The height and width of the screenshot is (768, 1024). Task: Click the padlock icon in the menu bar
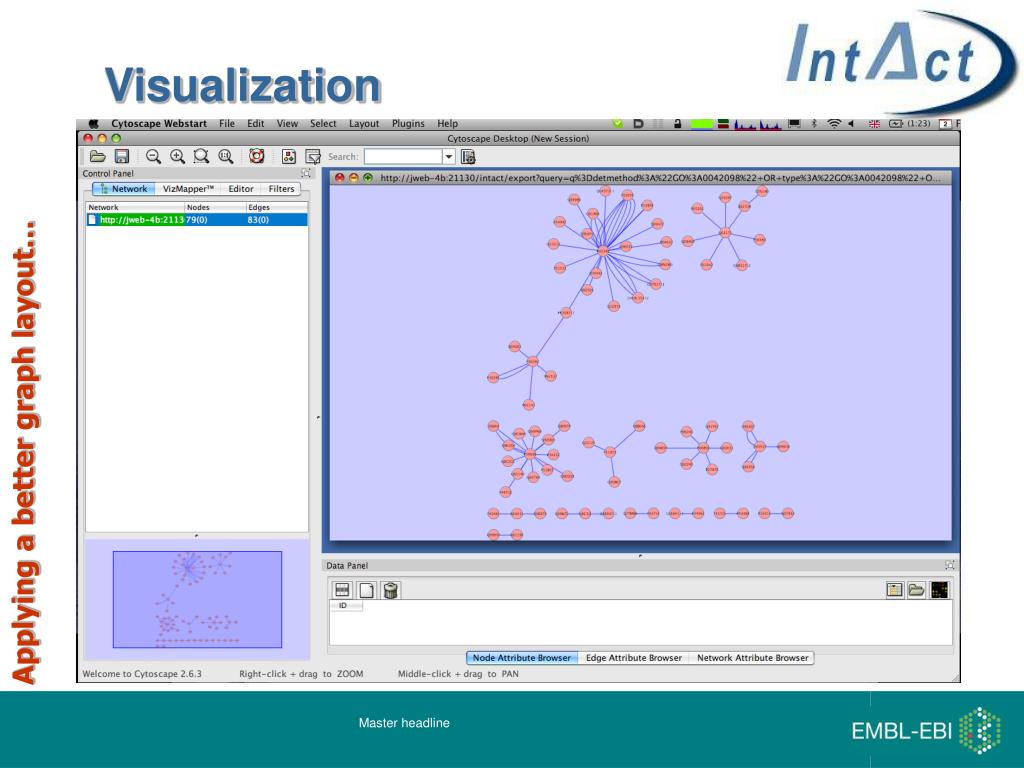(x=678, y=123)
